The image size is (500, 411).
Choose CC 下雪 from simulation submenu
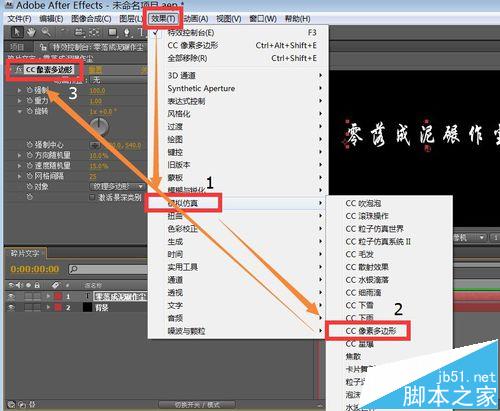click(x=389, y=305)
